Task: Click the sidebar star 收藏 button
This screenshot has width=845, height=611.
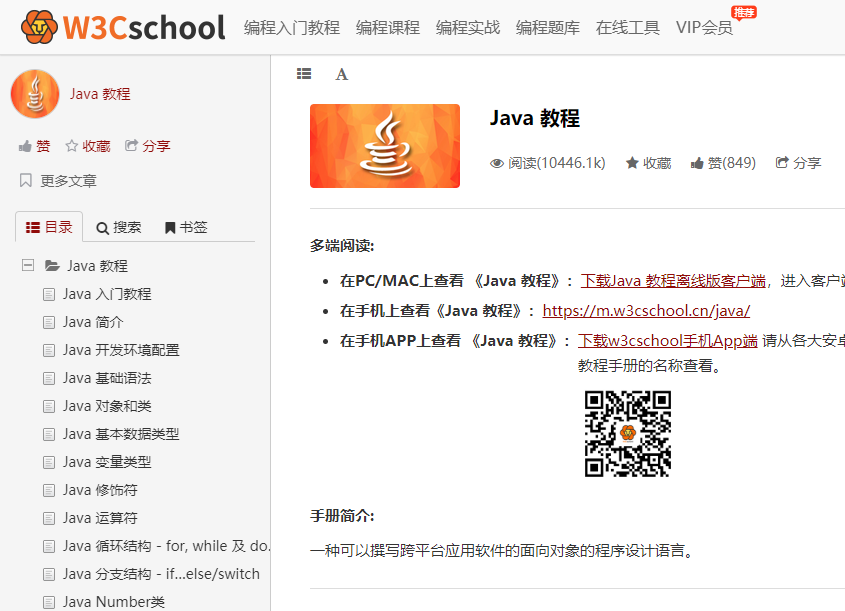Action: pyautogui.click(x=88, y=146)
